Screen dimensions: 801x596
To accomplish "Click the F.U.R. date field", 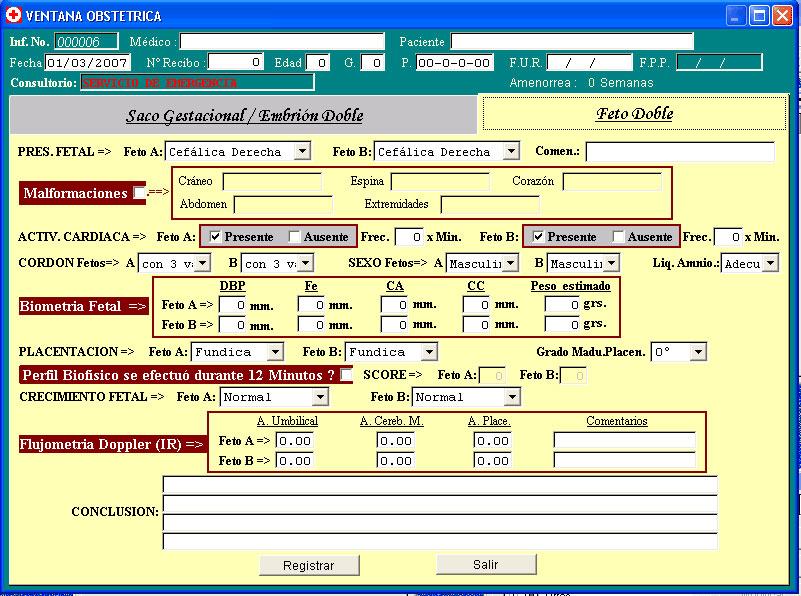I will click(x=590, y=63).
